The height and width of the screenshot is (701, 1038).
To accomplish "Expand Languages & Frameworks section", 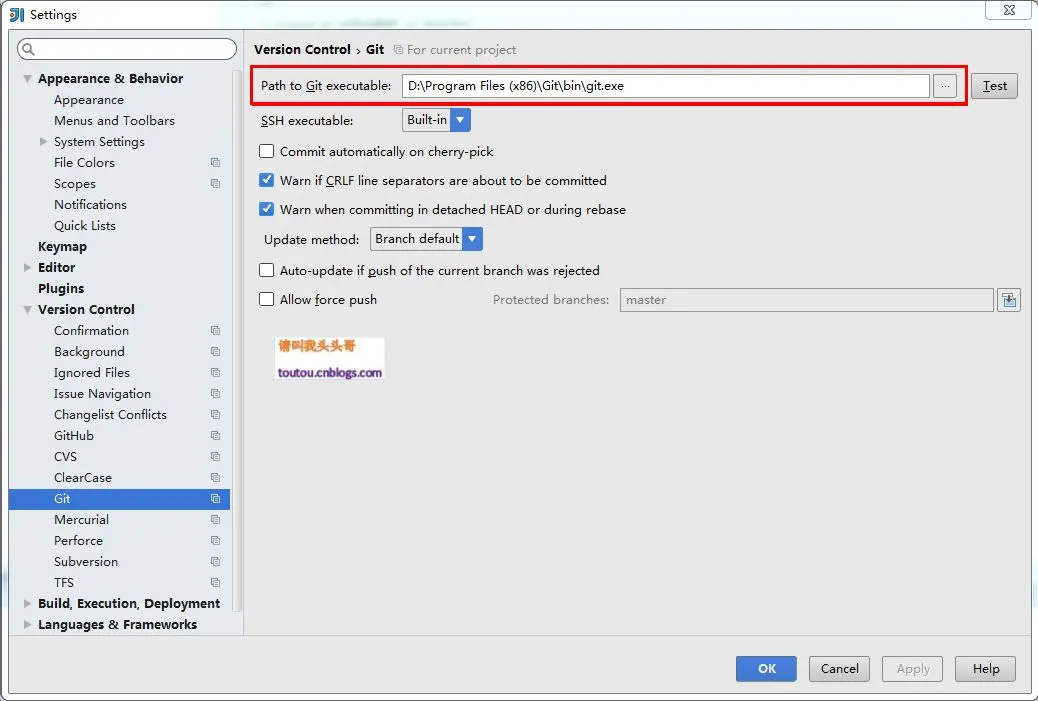I will [27, 624].
